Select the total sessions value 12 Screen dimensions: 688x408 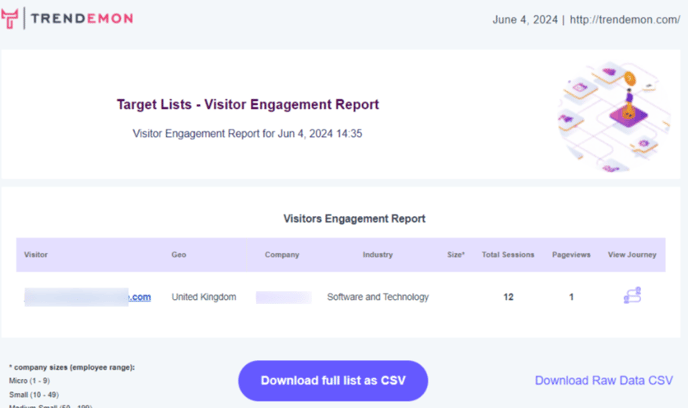point(508,297)
